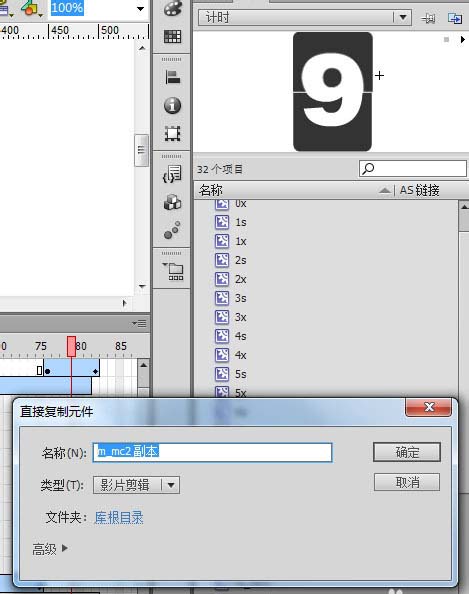The image size is (469, 594).
Task: Click the library search input field
Action: (x=413, y=168)
